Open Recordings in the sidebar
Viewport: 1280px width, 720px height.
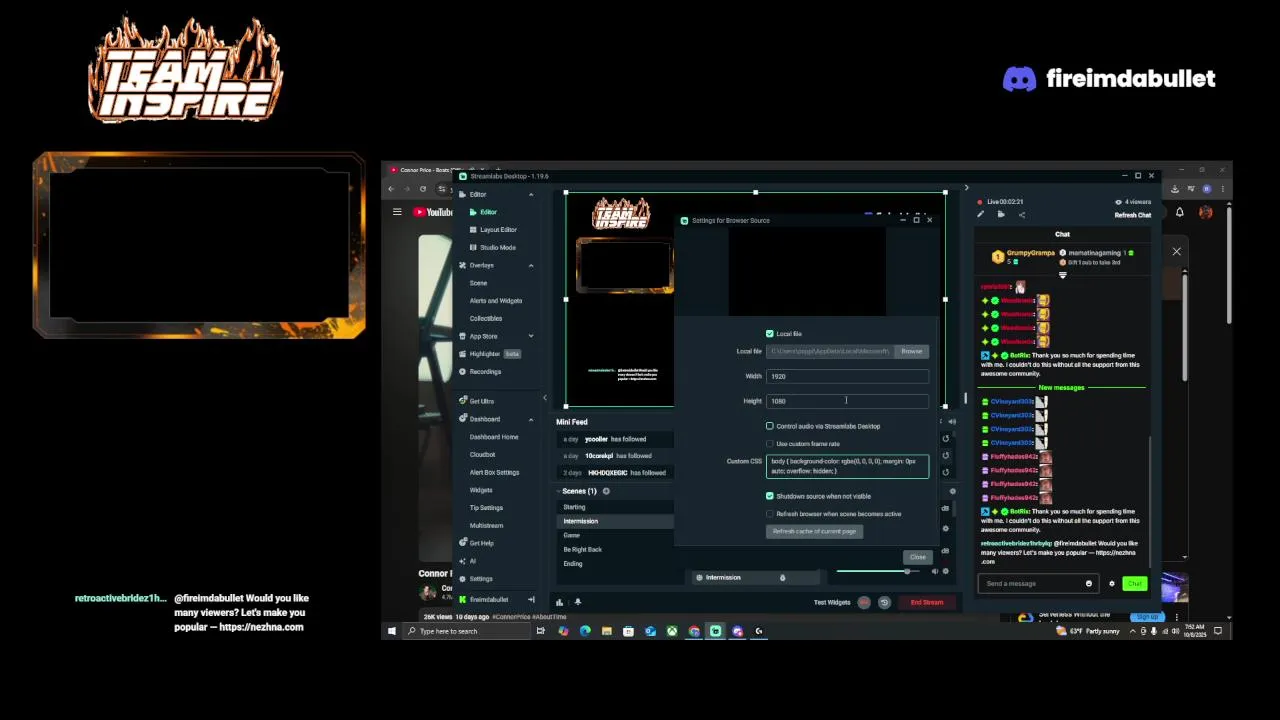pyautogui.click(x=485, y=372)
